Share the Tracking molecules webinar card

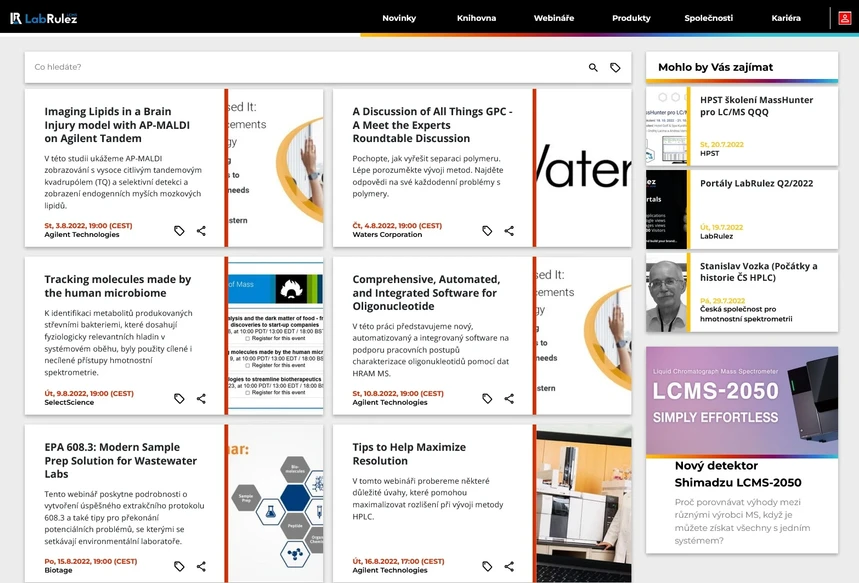coord(201,398)
